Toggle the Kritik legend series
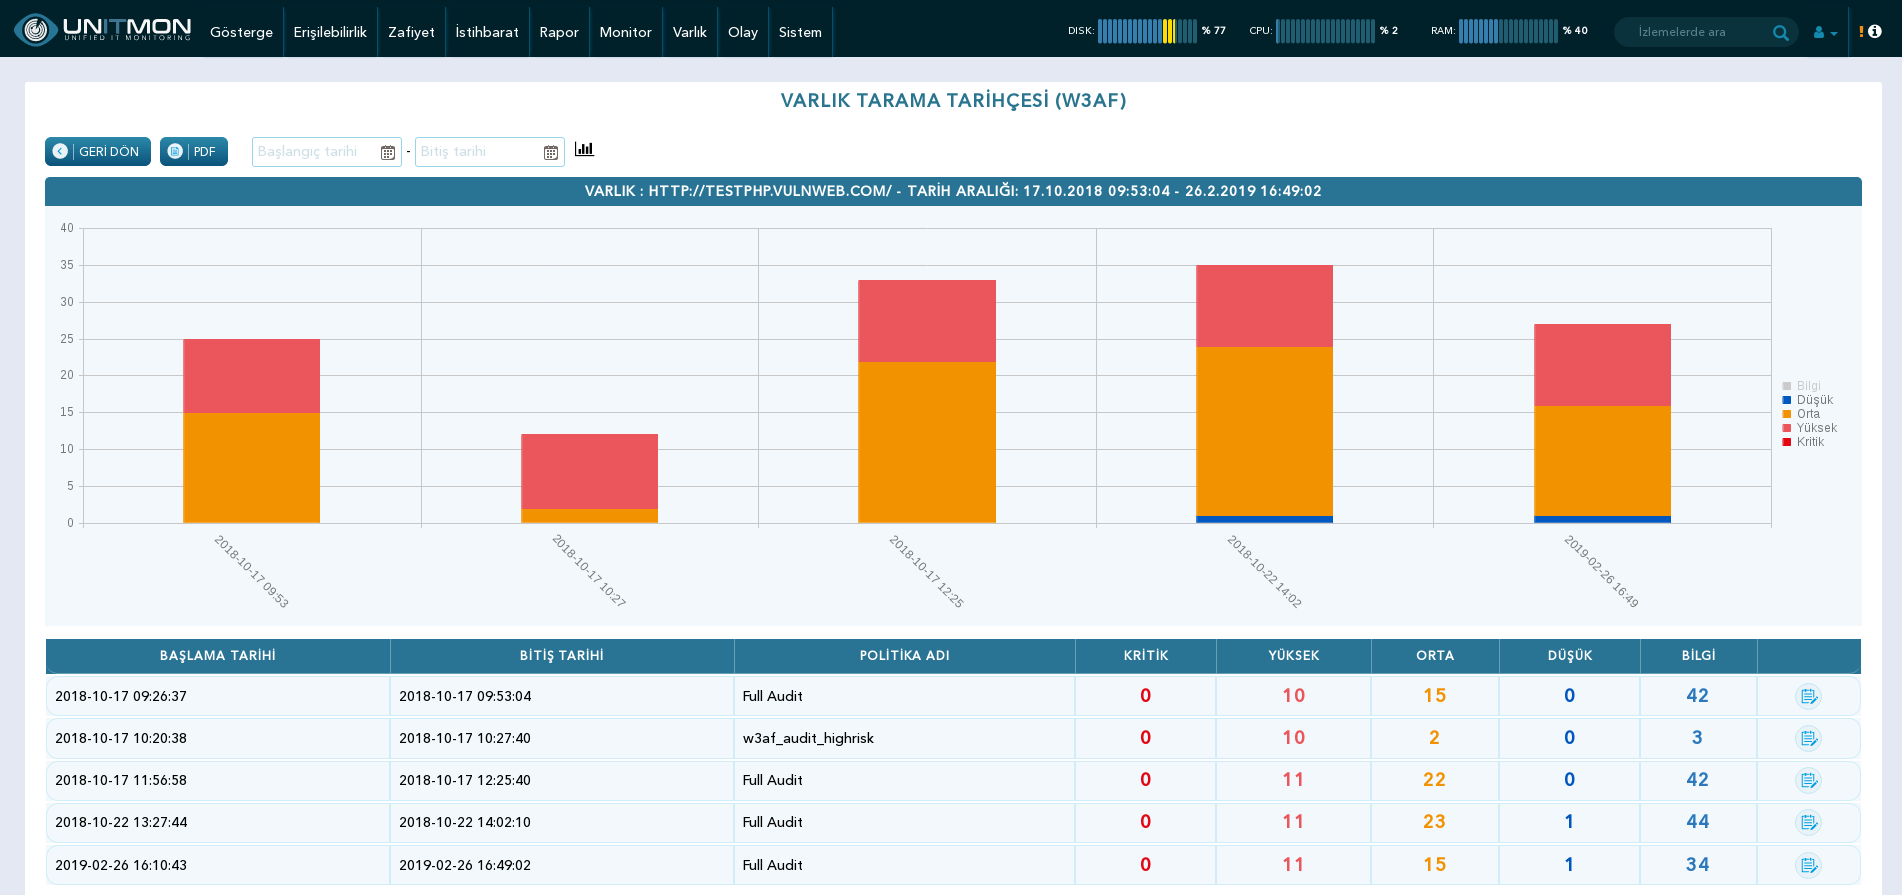Image resolution: width=1902 pixels, height=895 pixels. click(1804, 442)
